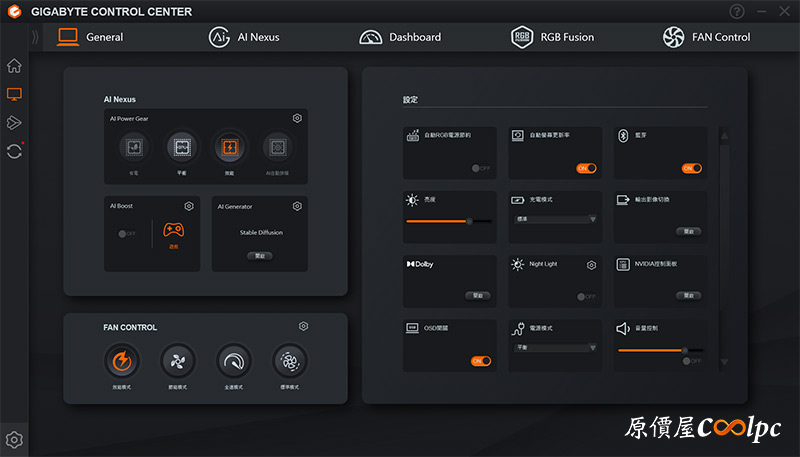Open the AI Boost settings gear
The height and width of the screenshot is (457, 800).
pos(189,206)
